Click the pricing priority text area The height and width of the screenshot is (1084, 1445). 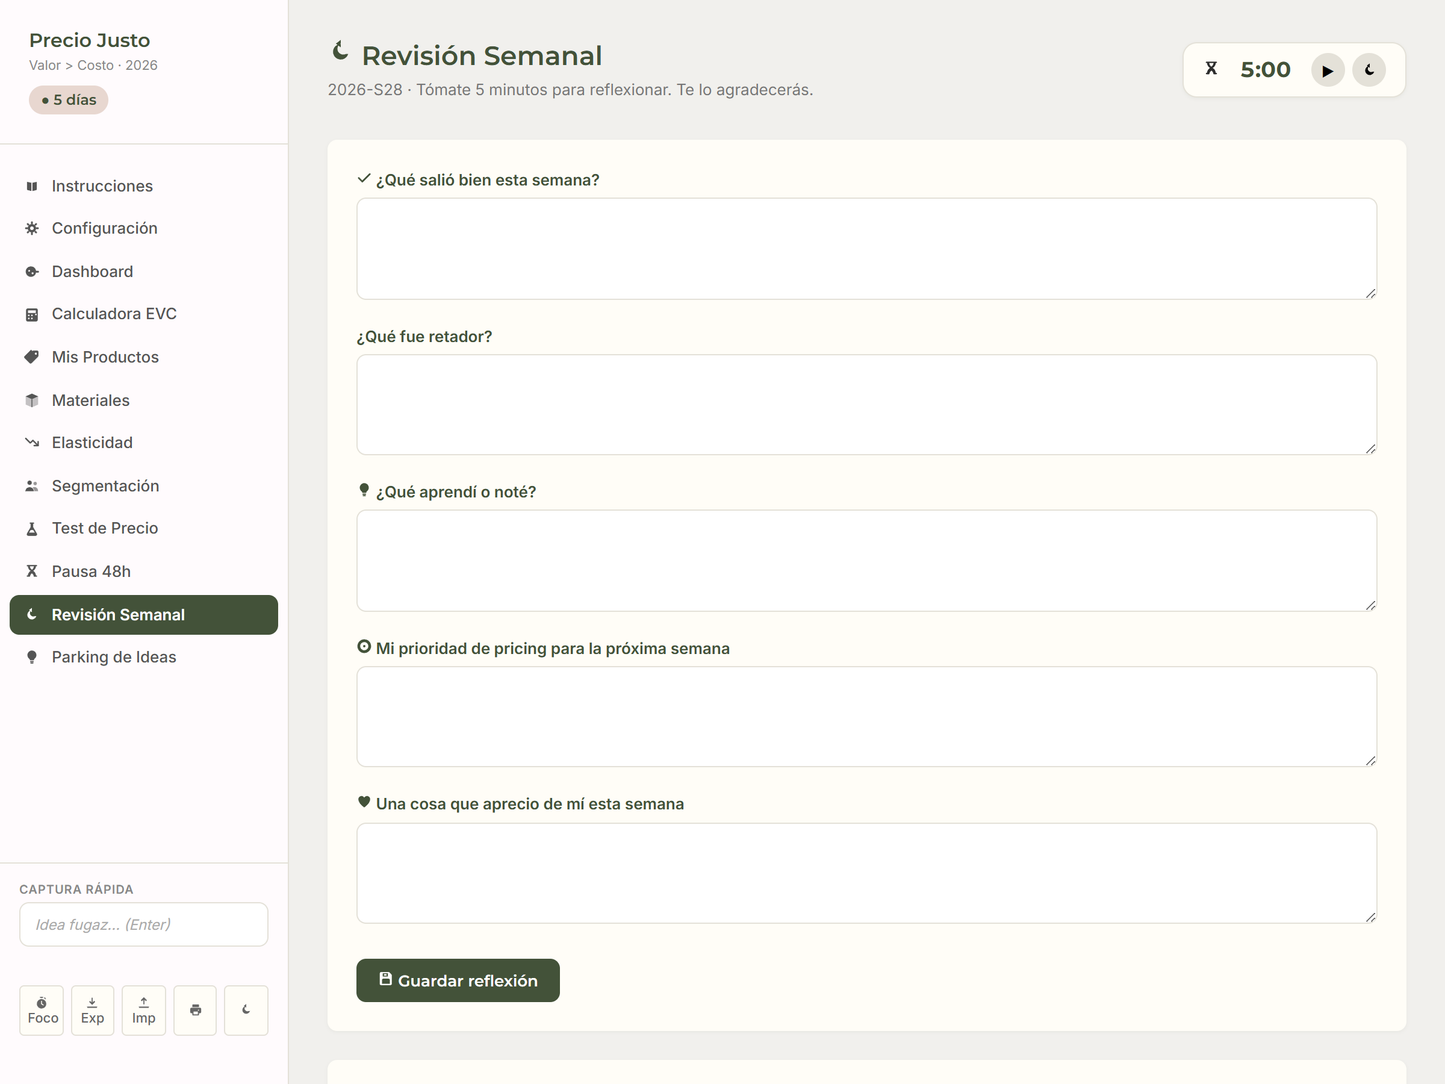pos(867,717)
